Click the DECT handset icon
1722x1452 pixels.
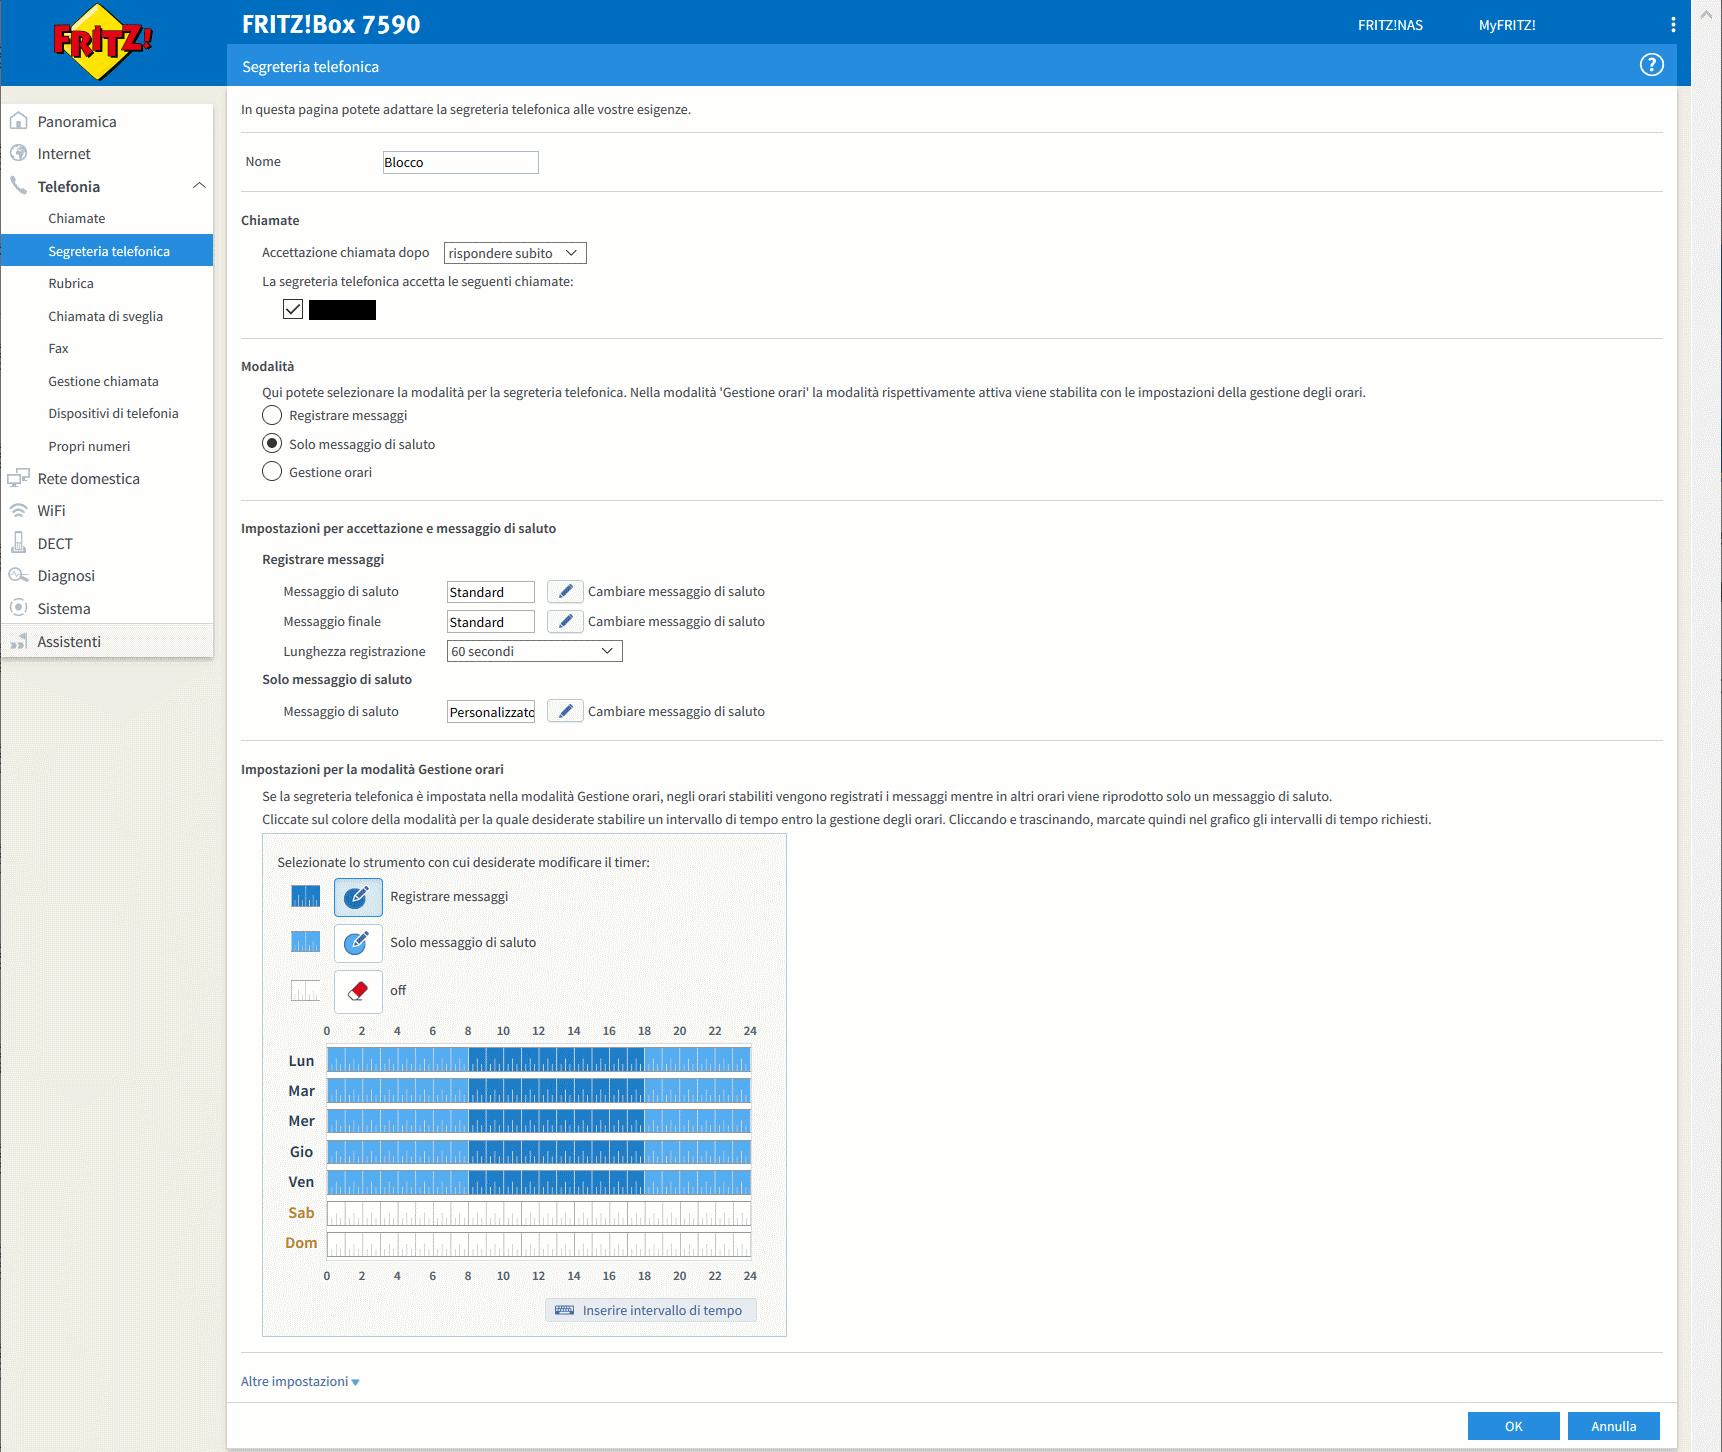[x=18, y=543]
